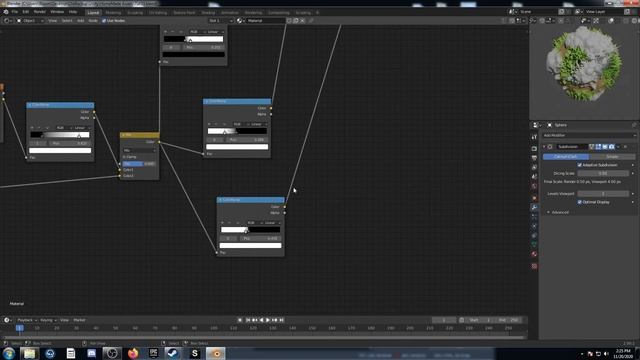Jump to the timeline start frame button

click(248, 320)
